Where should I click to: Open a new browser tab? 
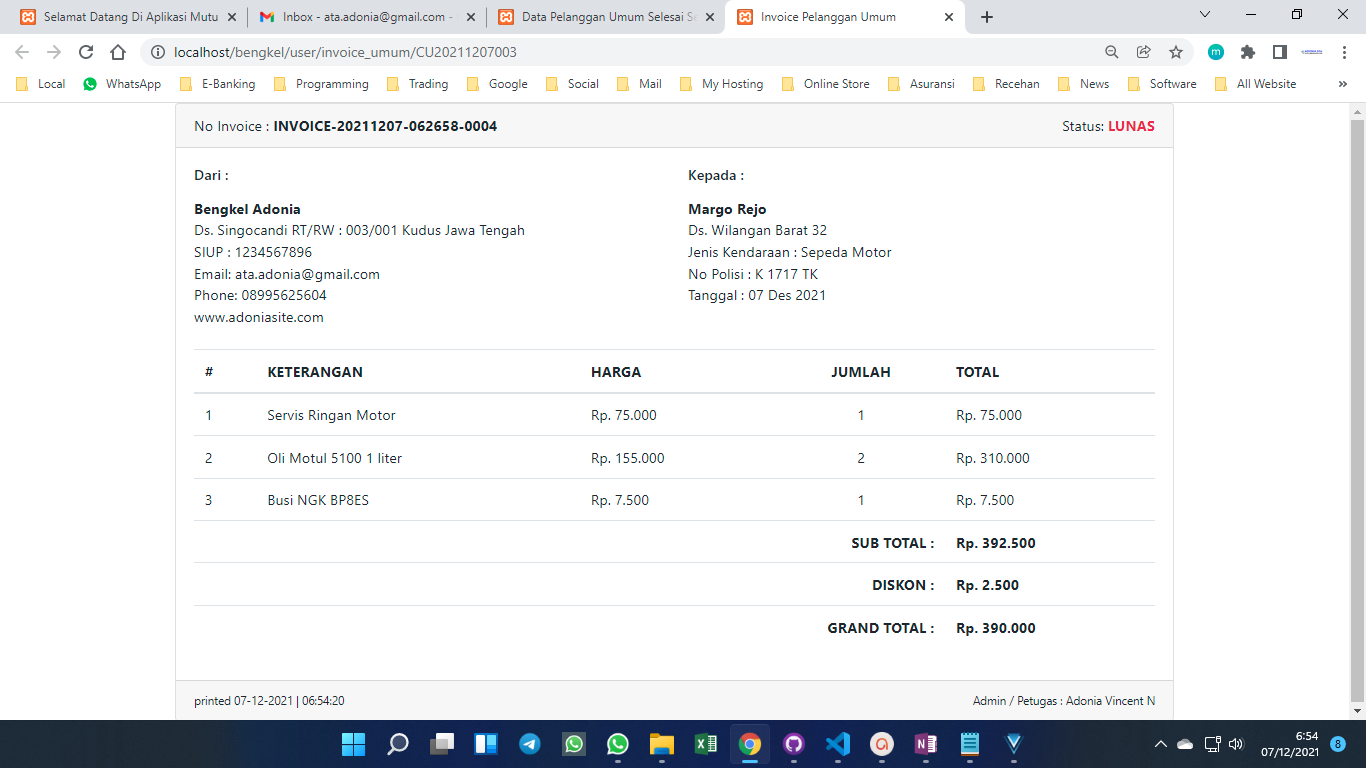coord(987,17)
